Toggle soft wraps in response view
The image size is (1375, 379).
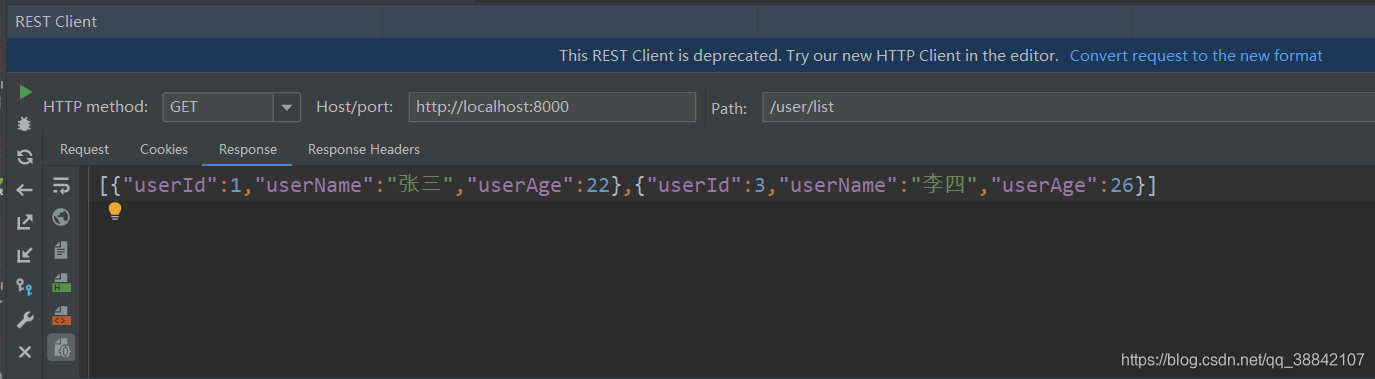(61, 185)
